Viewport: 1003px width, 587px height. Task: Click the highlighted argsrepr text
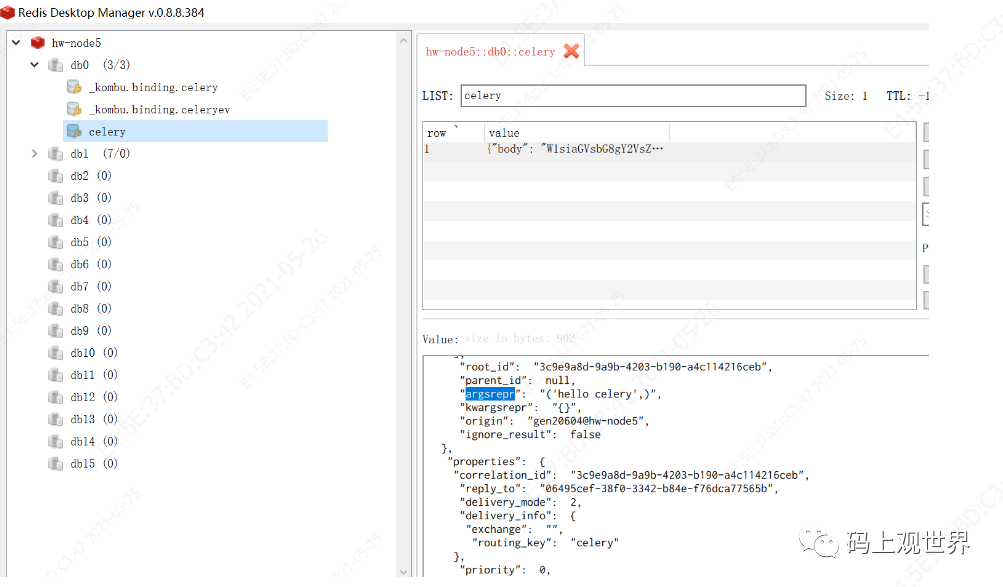click(x=490, y=394)
